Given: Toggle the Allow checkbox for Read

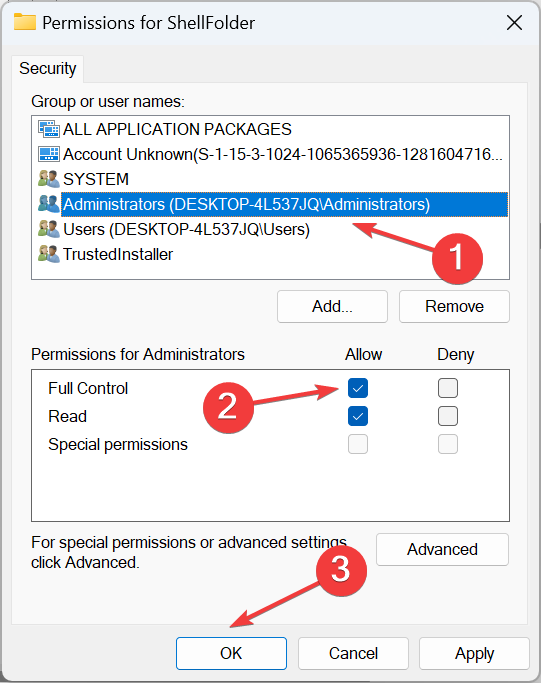Looking at the screenshot, I should (x=358, y=416).
